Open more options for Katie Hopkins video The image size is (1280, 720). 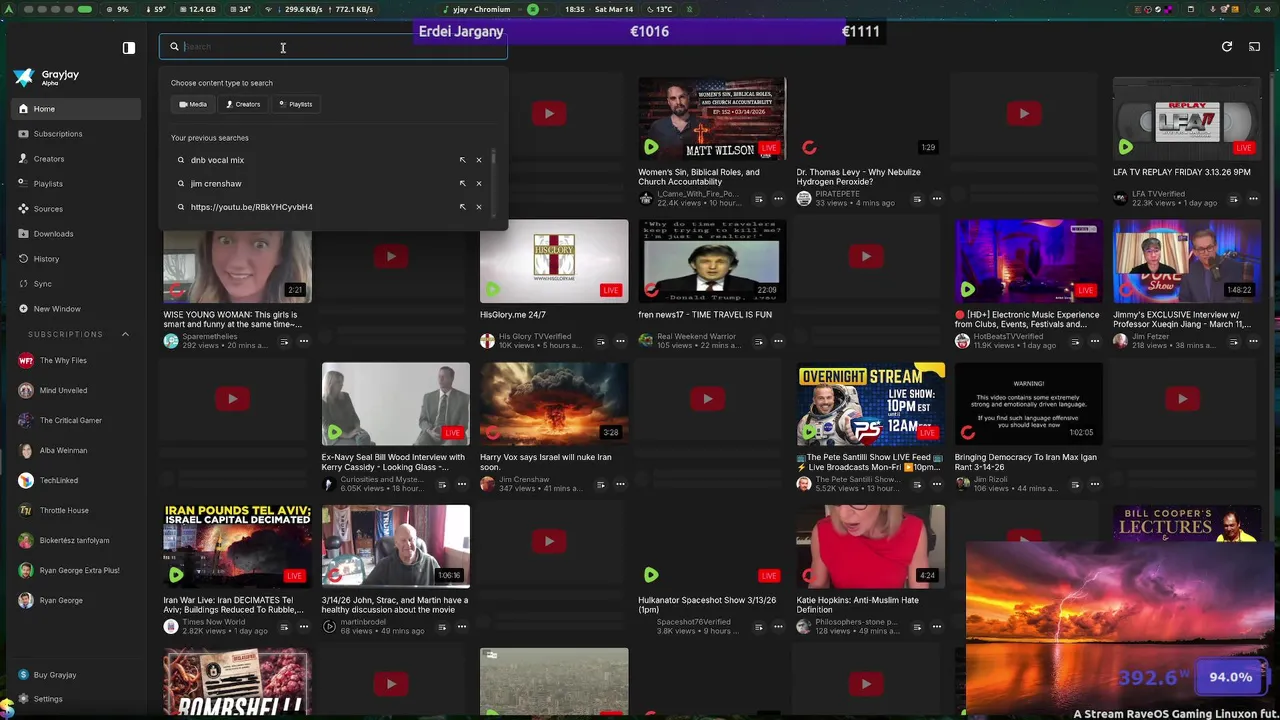[x=937, y=627]
